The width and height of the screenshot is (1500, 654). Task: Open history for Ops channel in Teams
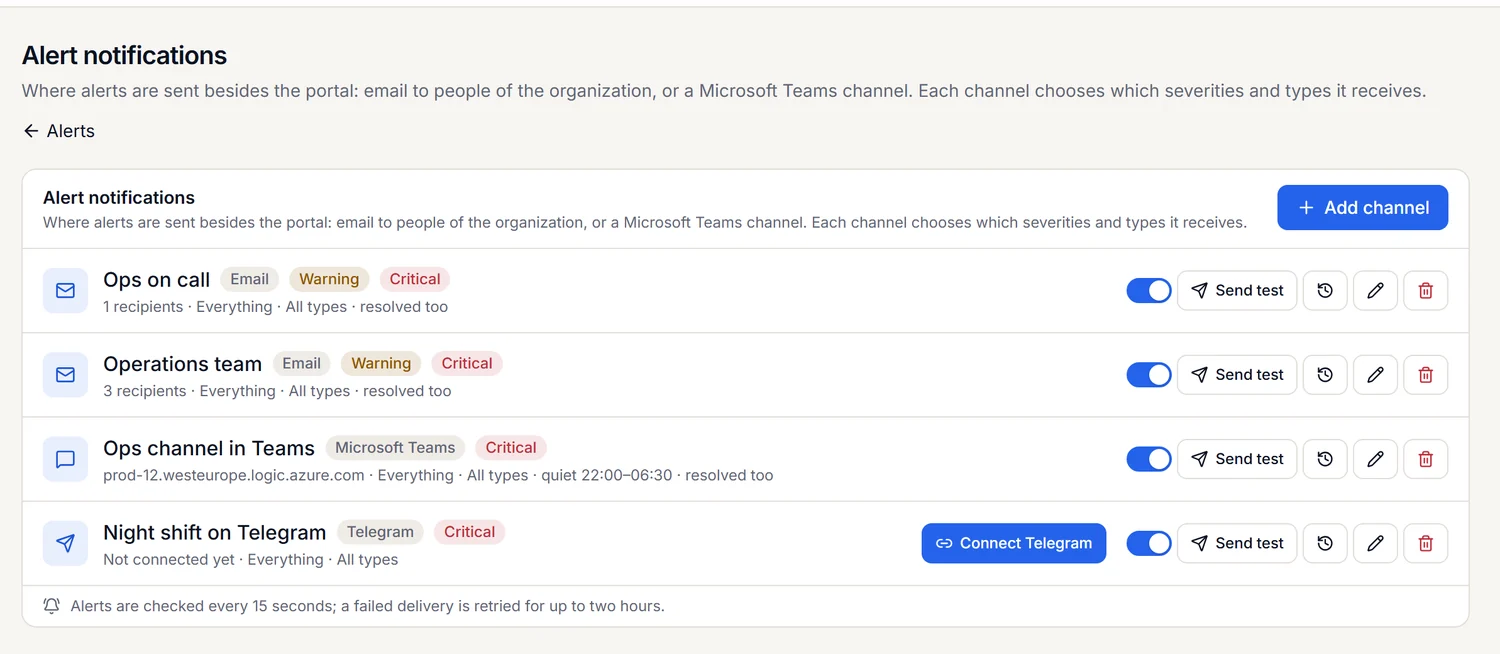pos(1325,459)
